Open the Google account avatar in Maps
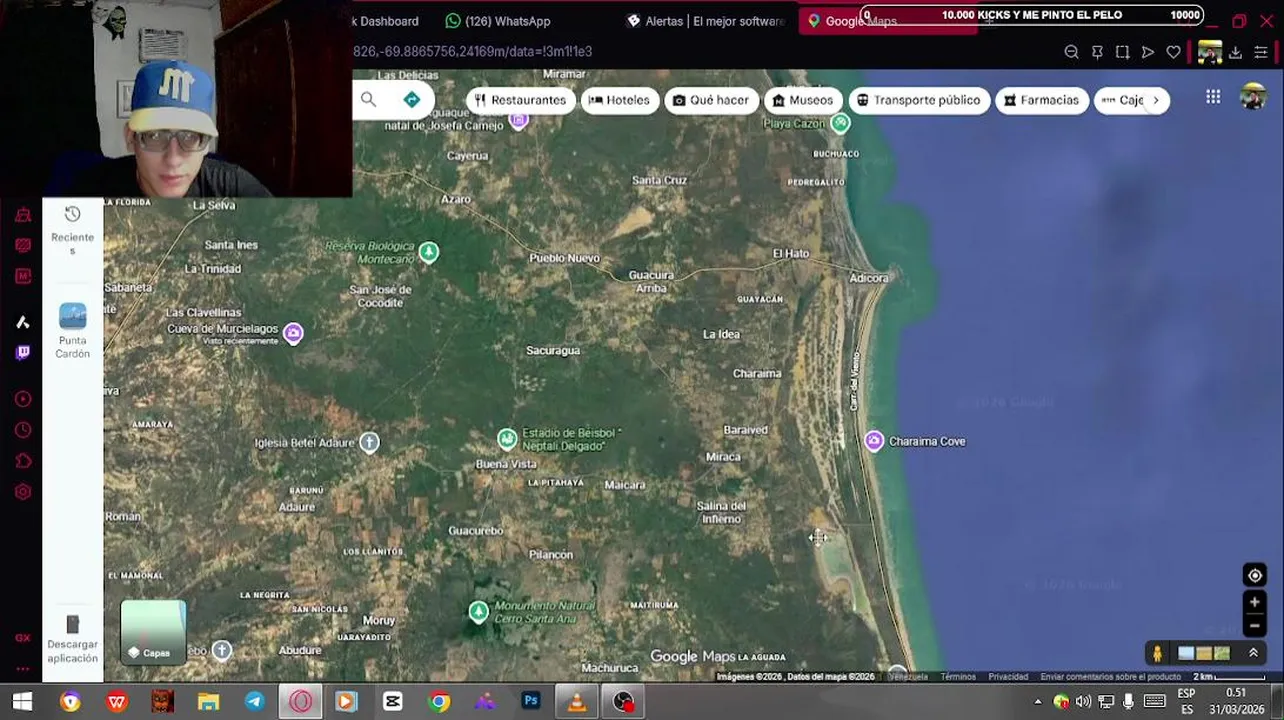The height and width of the screenshot is (720, 1284). coord(1252,97)
